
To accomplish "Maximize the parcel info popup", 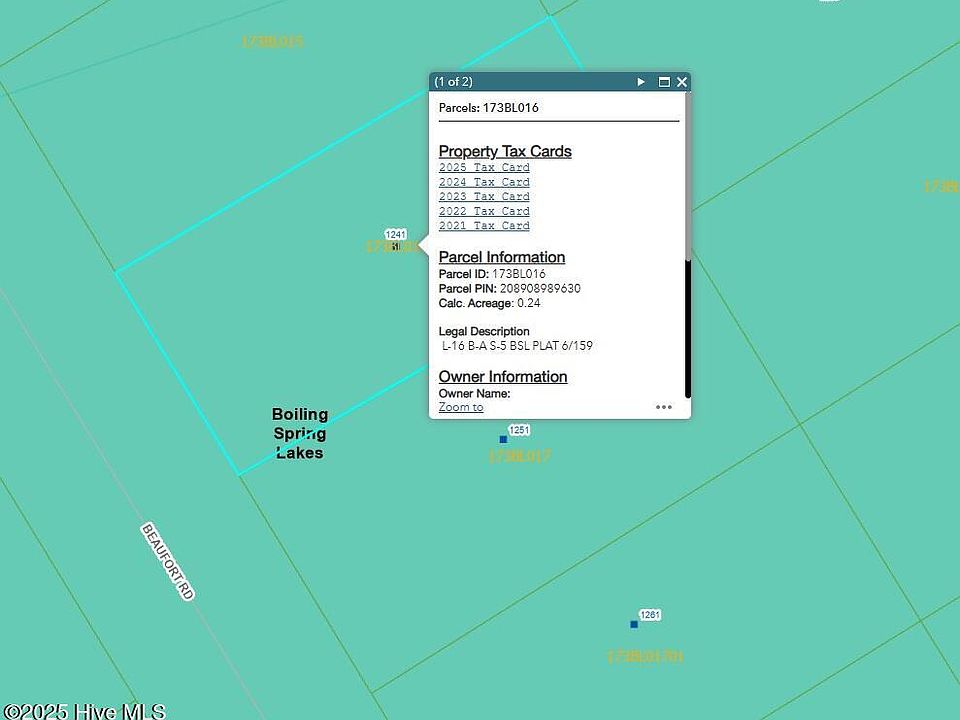I will coord(664,82).
